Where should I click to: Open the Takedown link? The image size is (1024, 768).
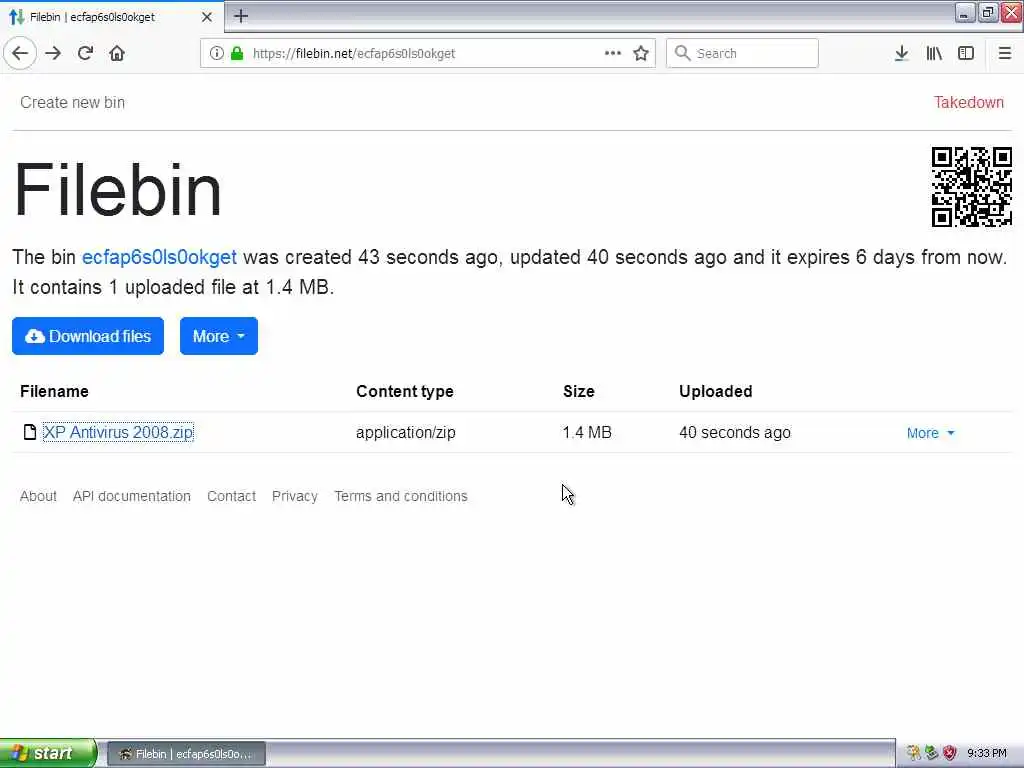[968, 103]
